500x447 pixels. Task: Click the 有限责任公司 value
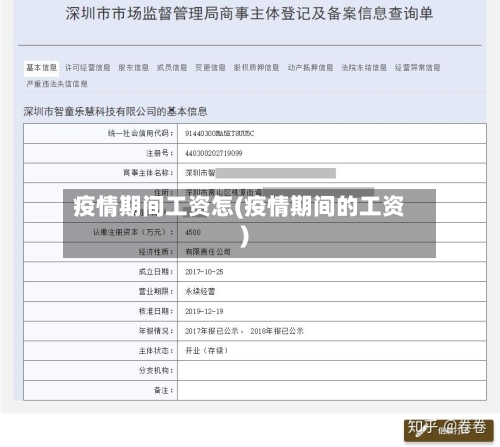click(208, 252)
